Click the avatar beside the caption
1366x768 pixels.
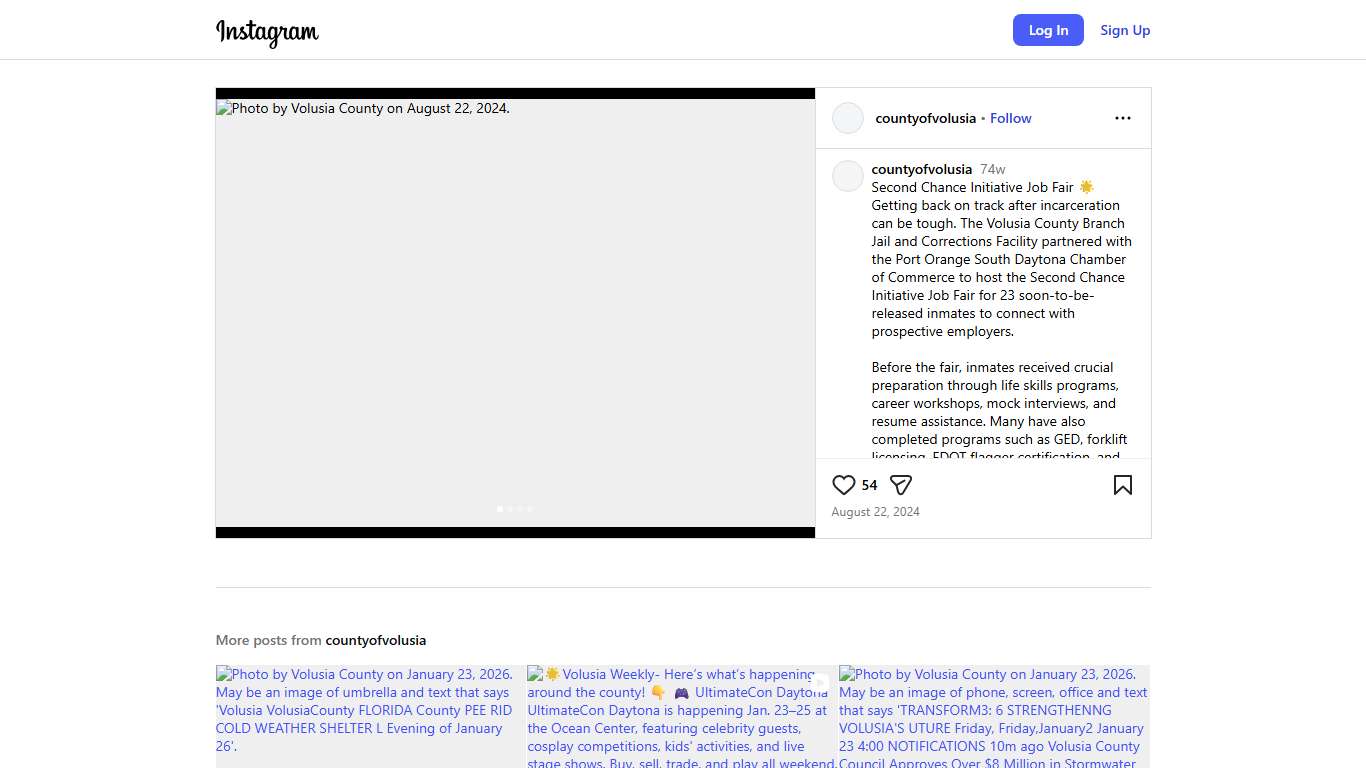[x=847, y=176]
